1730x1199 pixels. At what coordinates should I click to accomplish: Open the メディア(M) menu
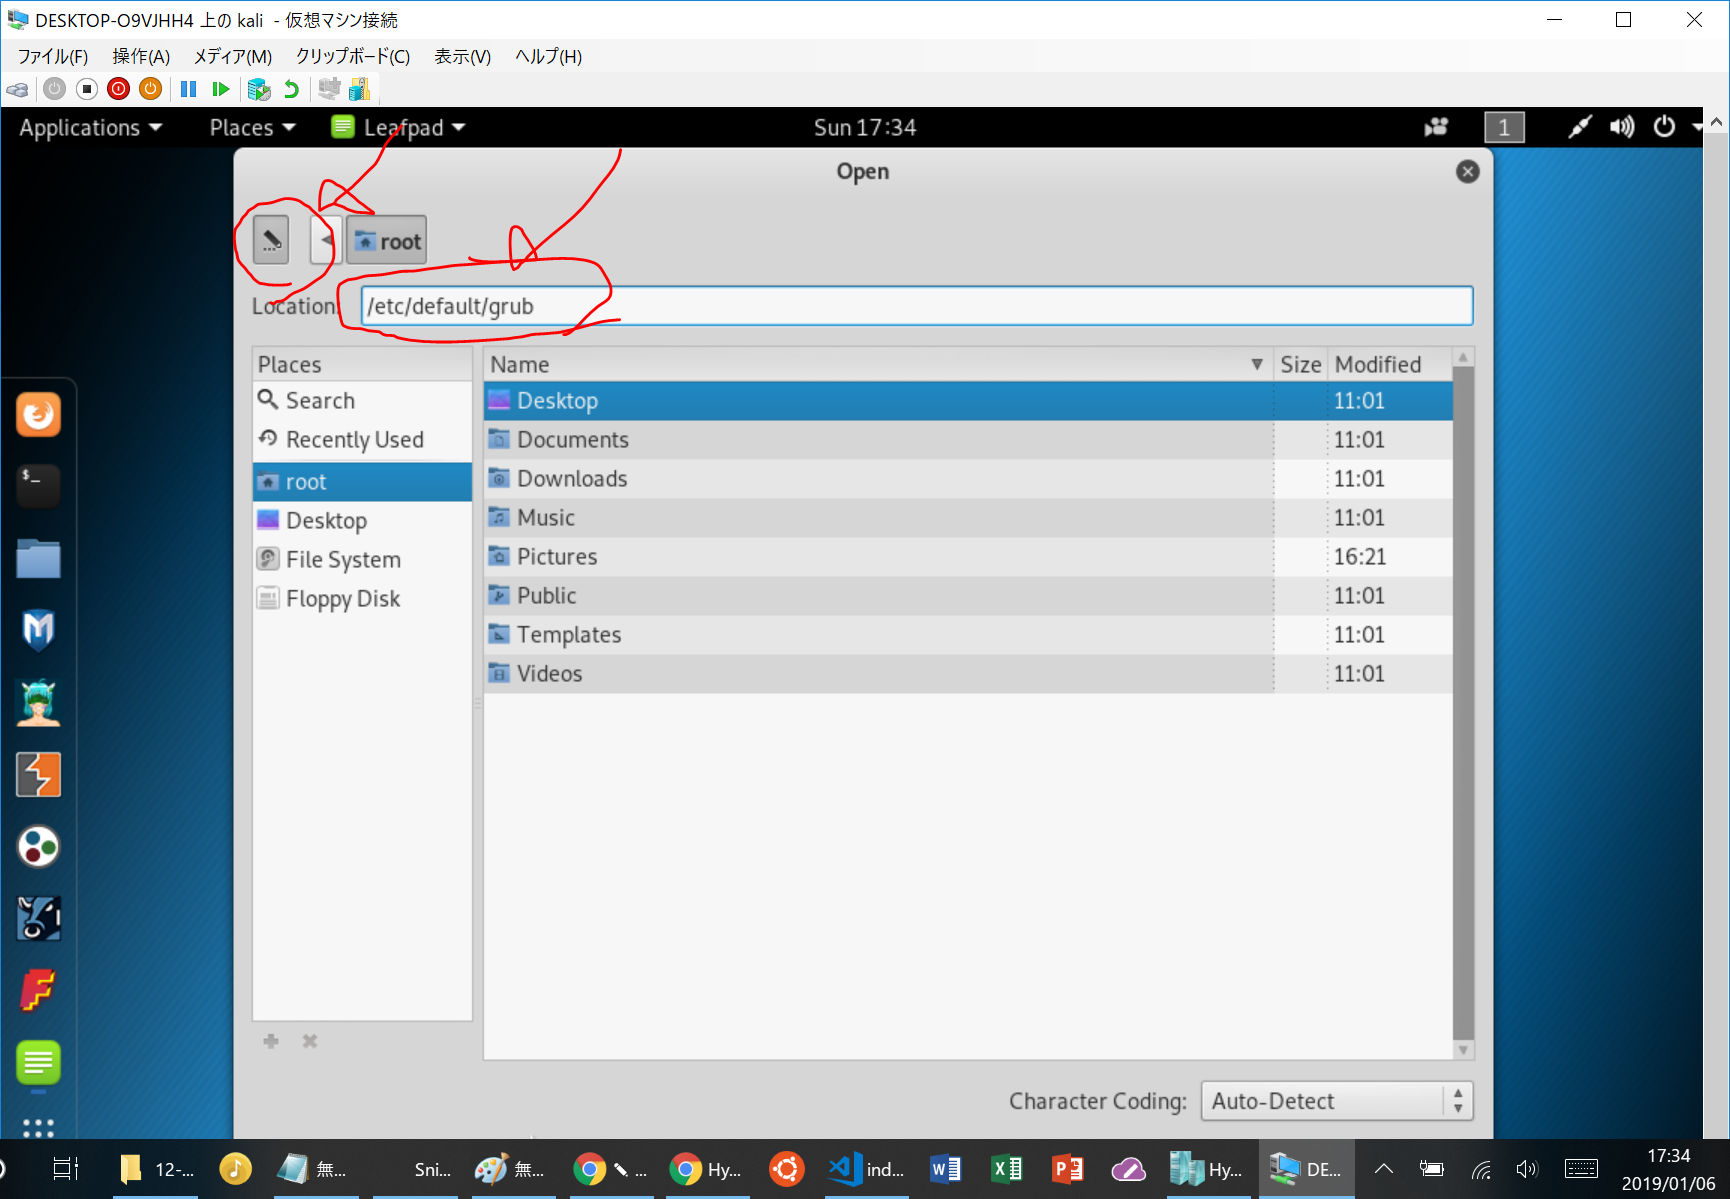(232, 57)
